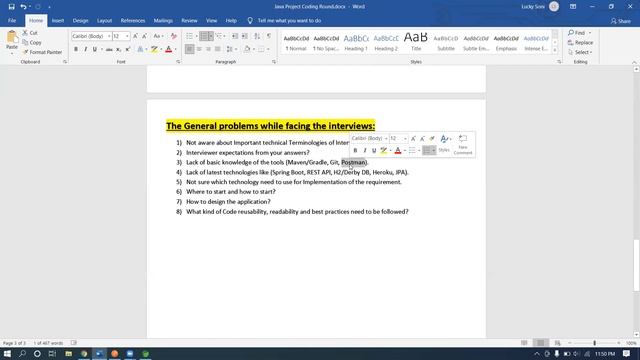Switch to the References tab
640x360 pixels.
pyautogui.click(x=133, y=20)
